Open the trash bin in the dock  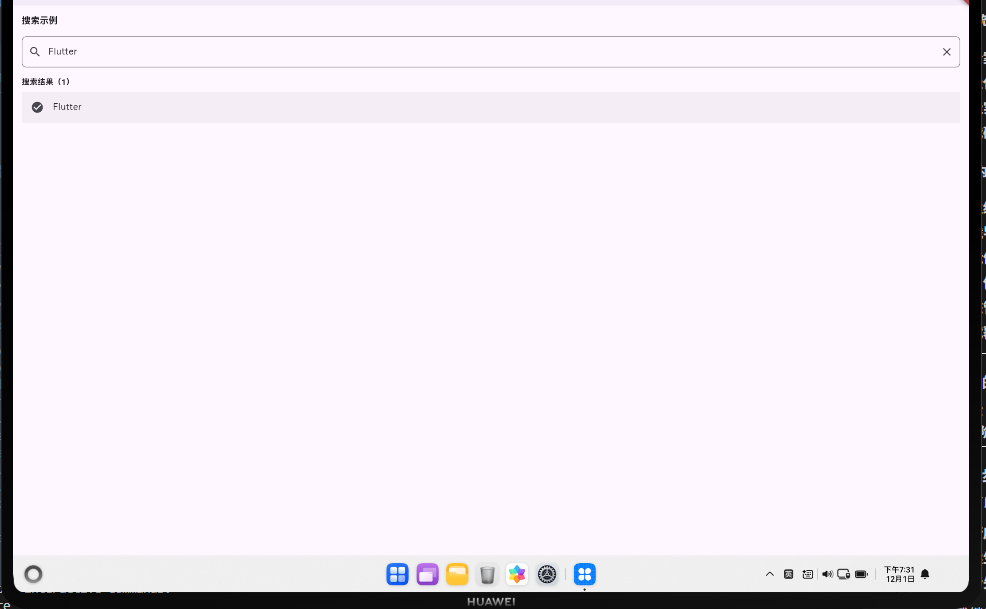pos(487,574)
